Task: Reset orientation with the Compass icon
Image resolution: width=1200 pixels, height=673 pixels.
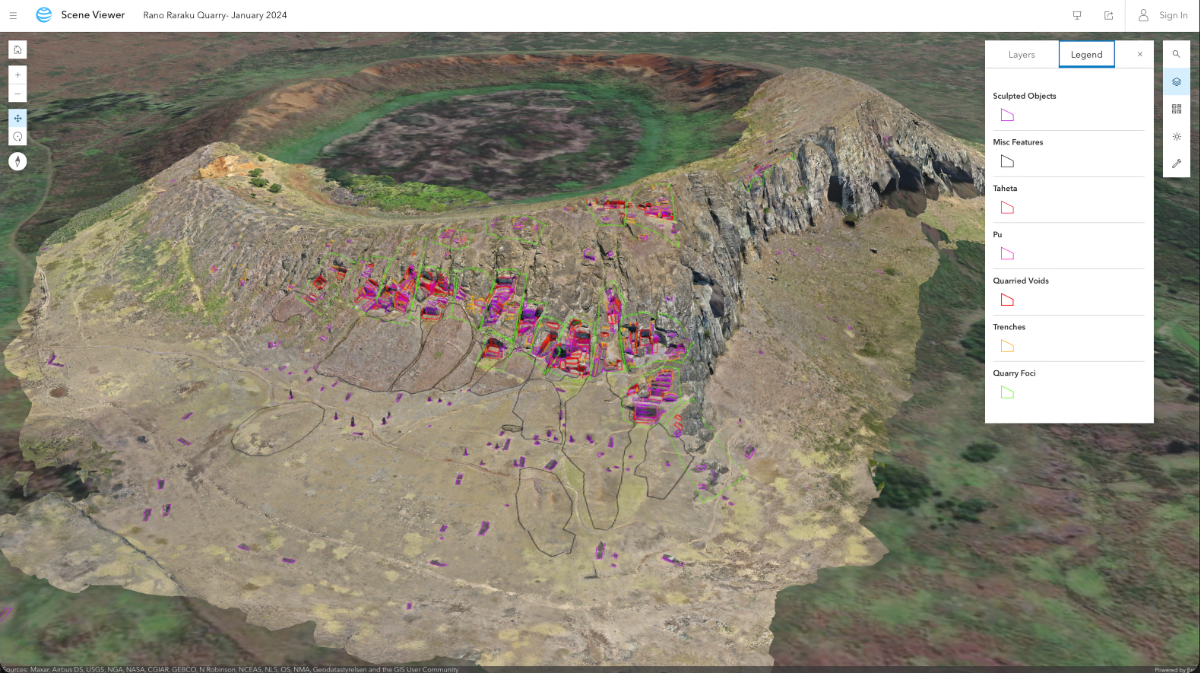Action: click(x=17, y=160)
